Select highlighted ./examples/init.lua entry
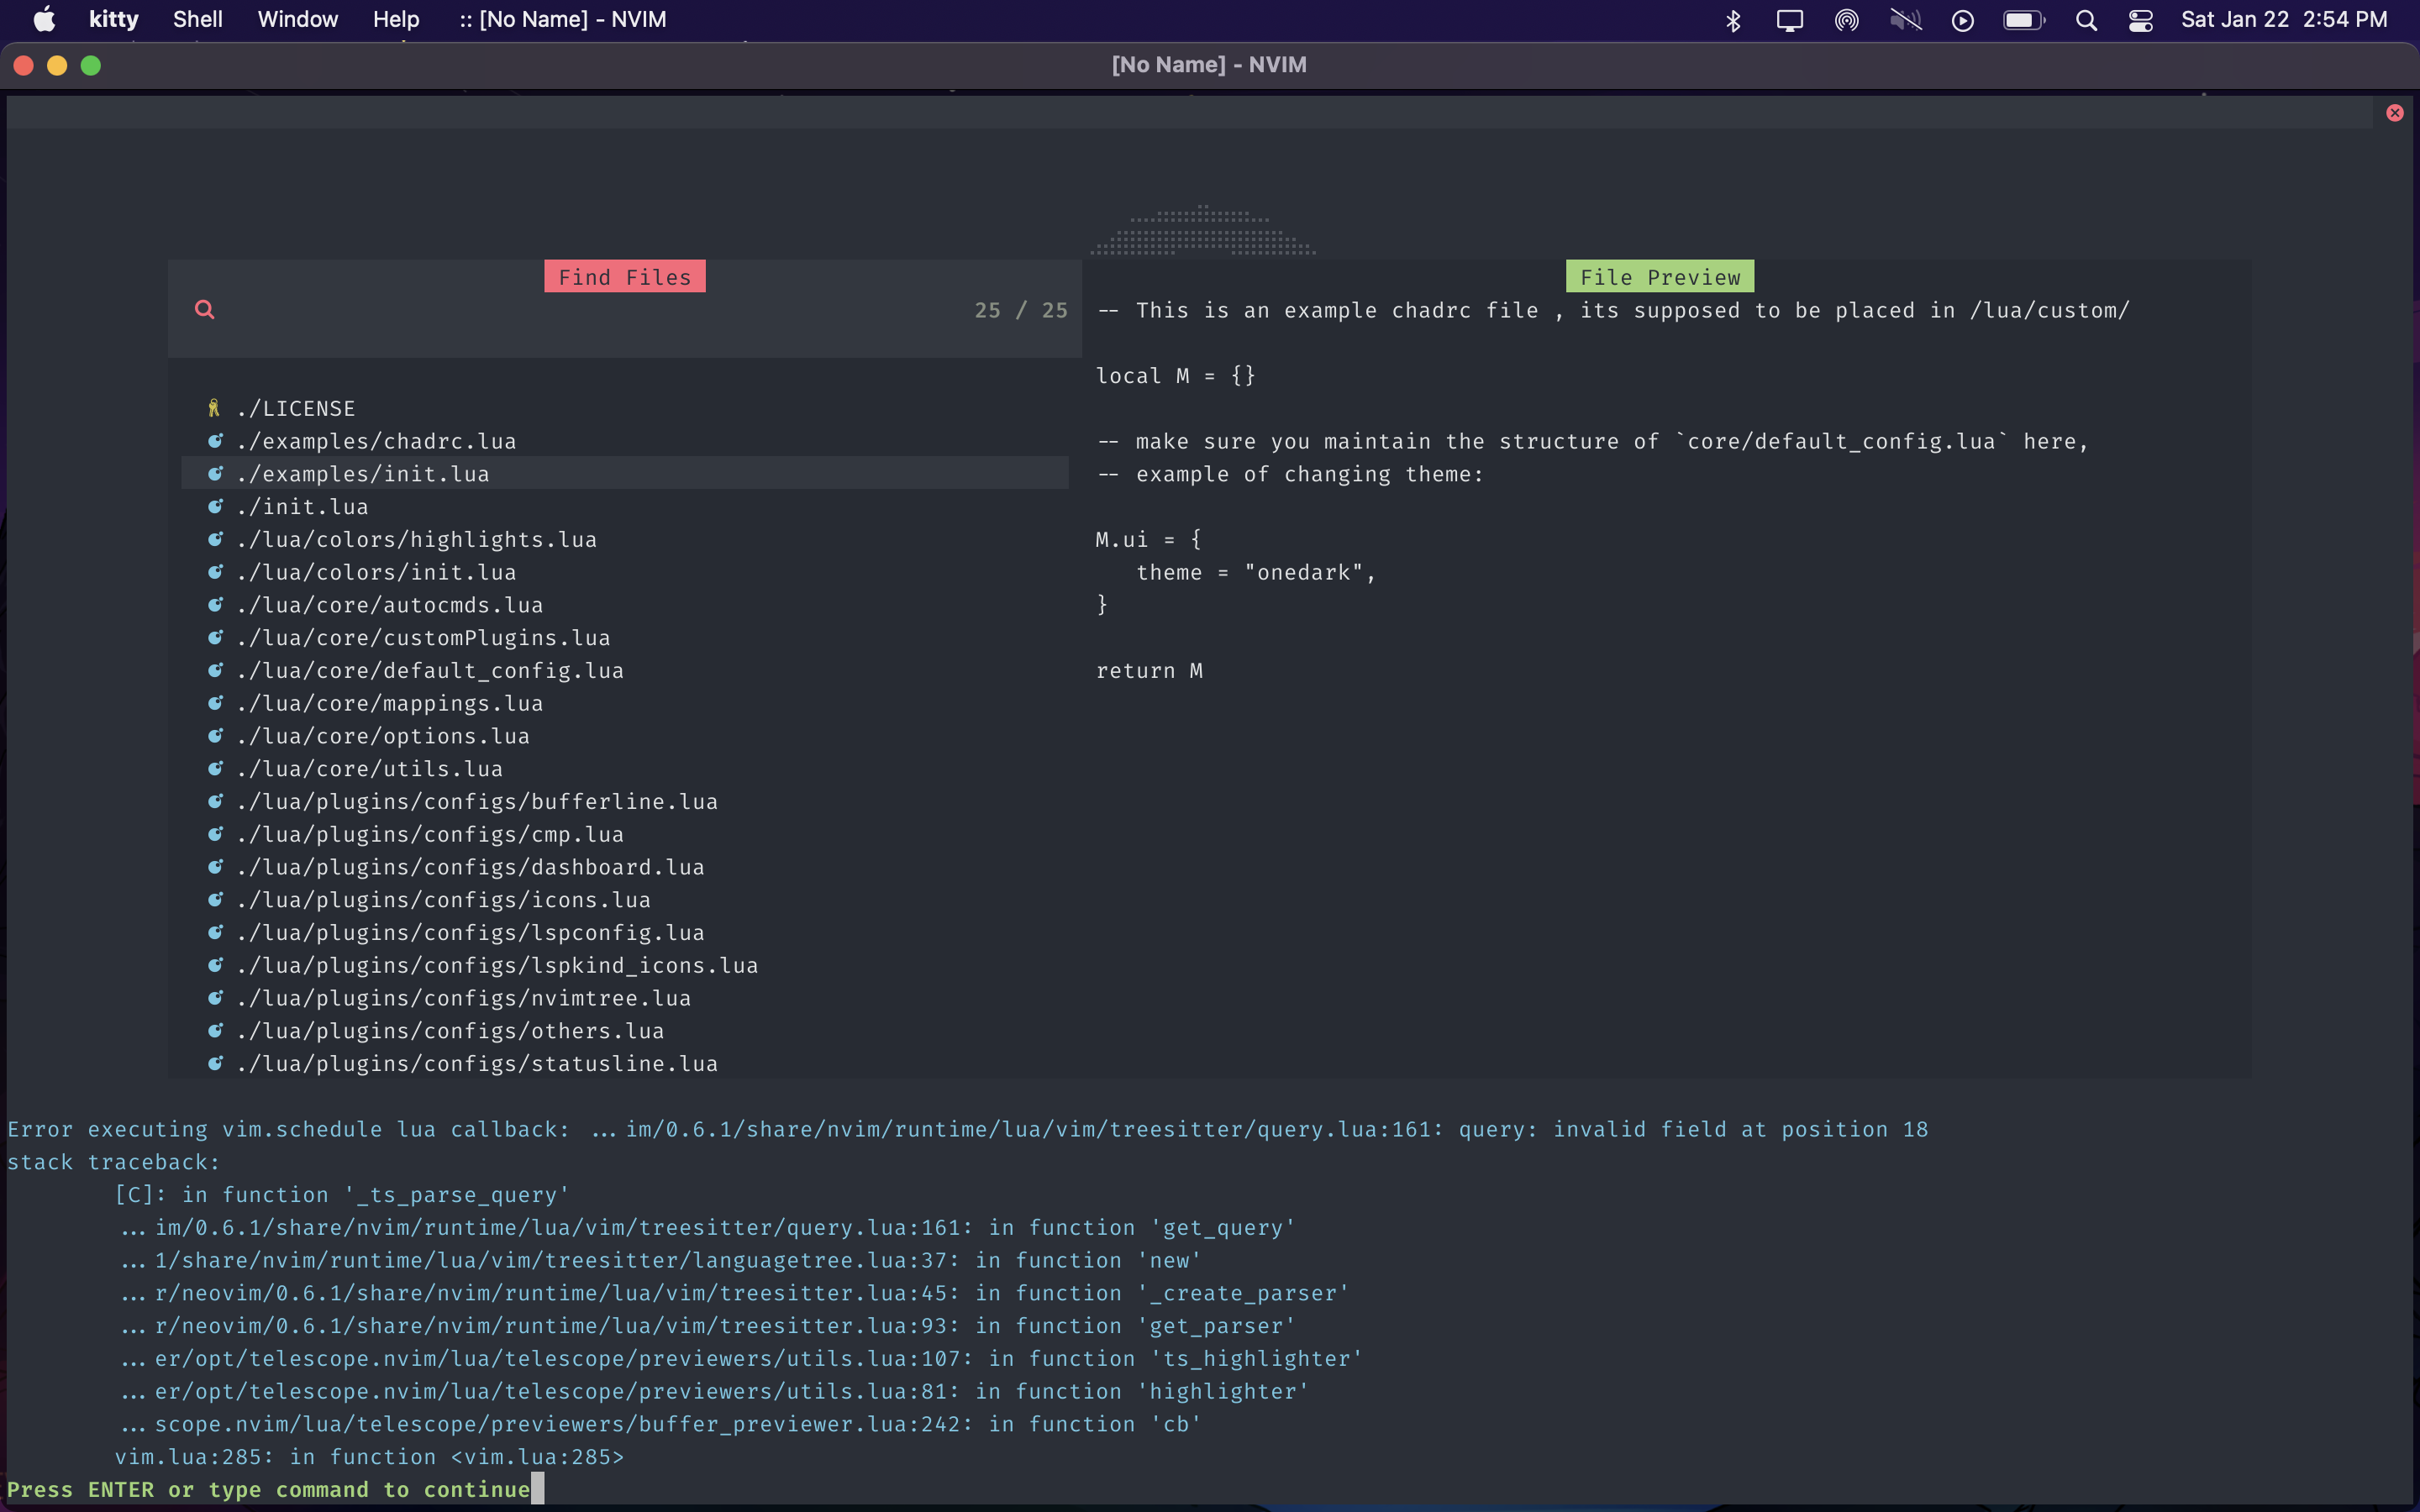The image size is (2420, 1512). point(624,474)
